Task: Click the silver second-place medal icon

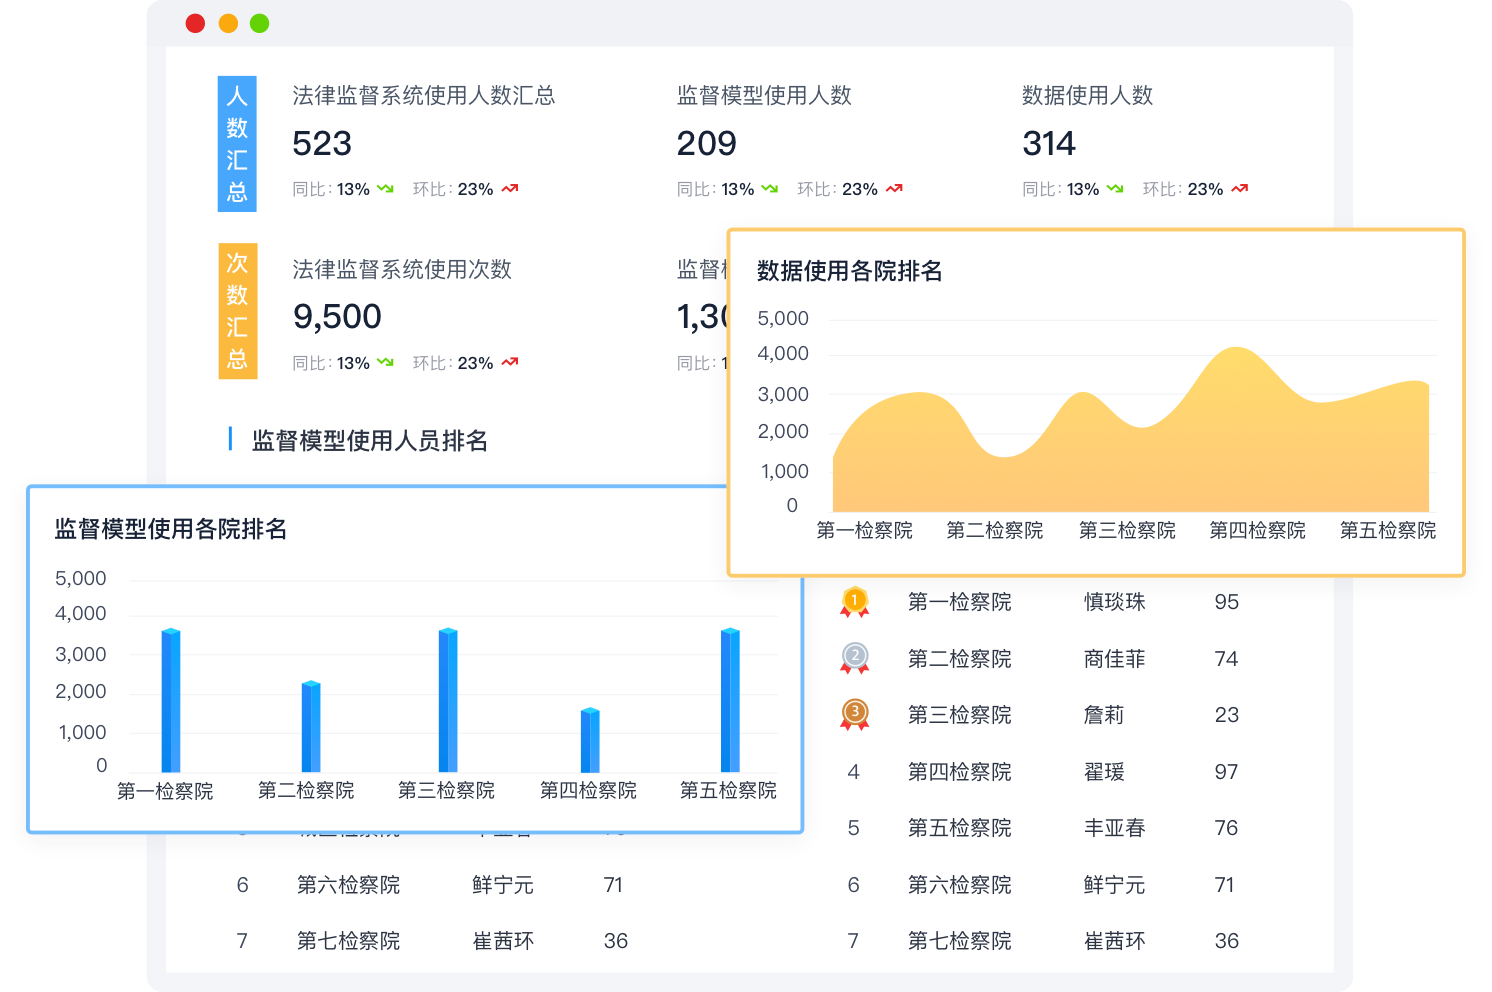Action: pos(854,658)
